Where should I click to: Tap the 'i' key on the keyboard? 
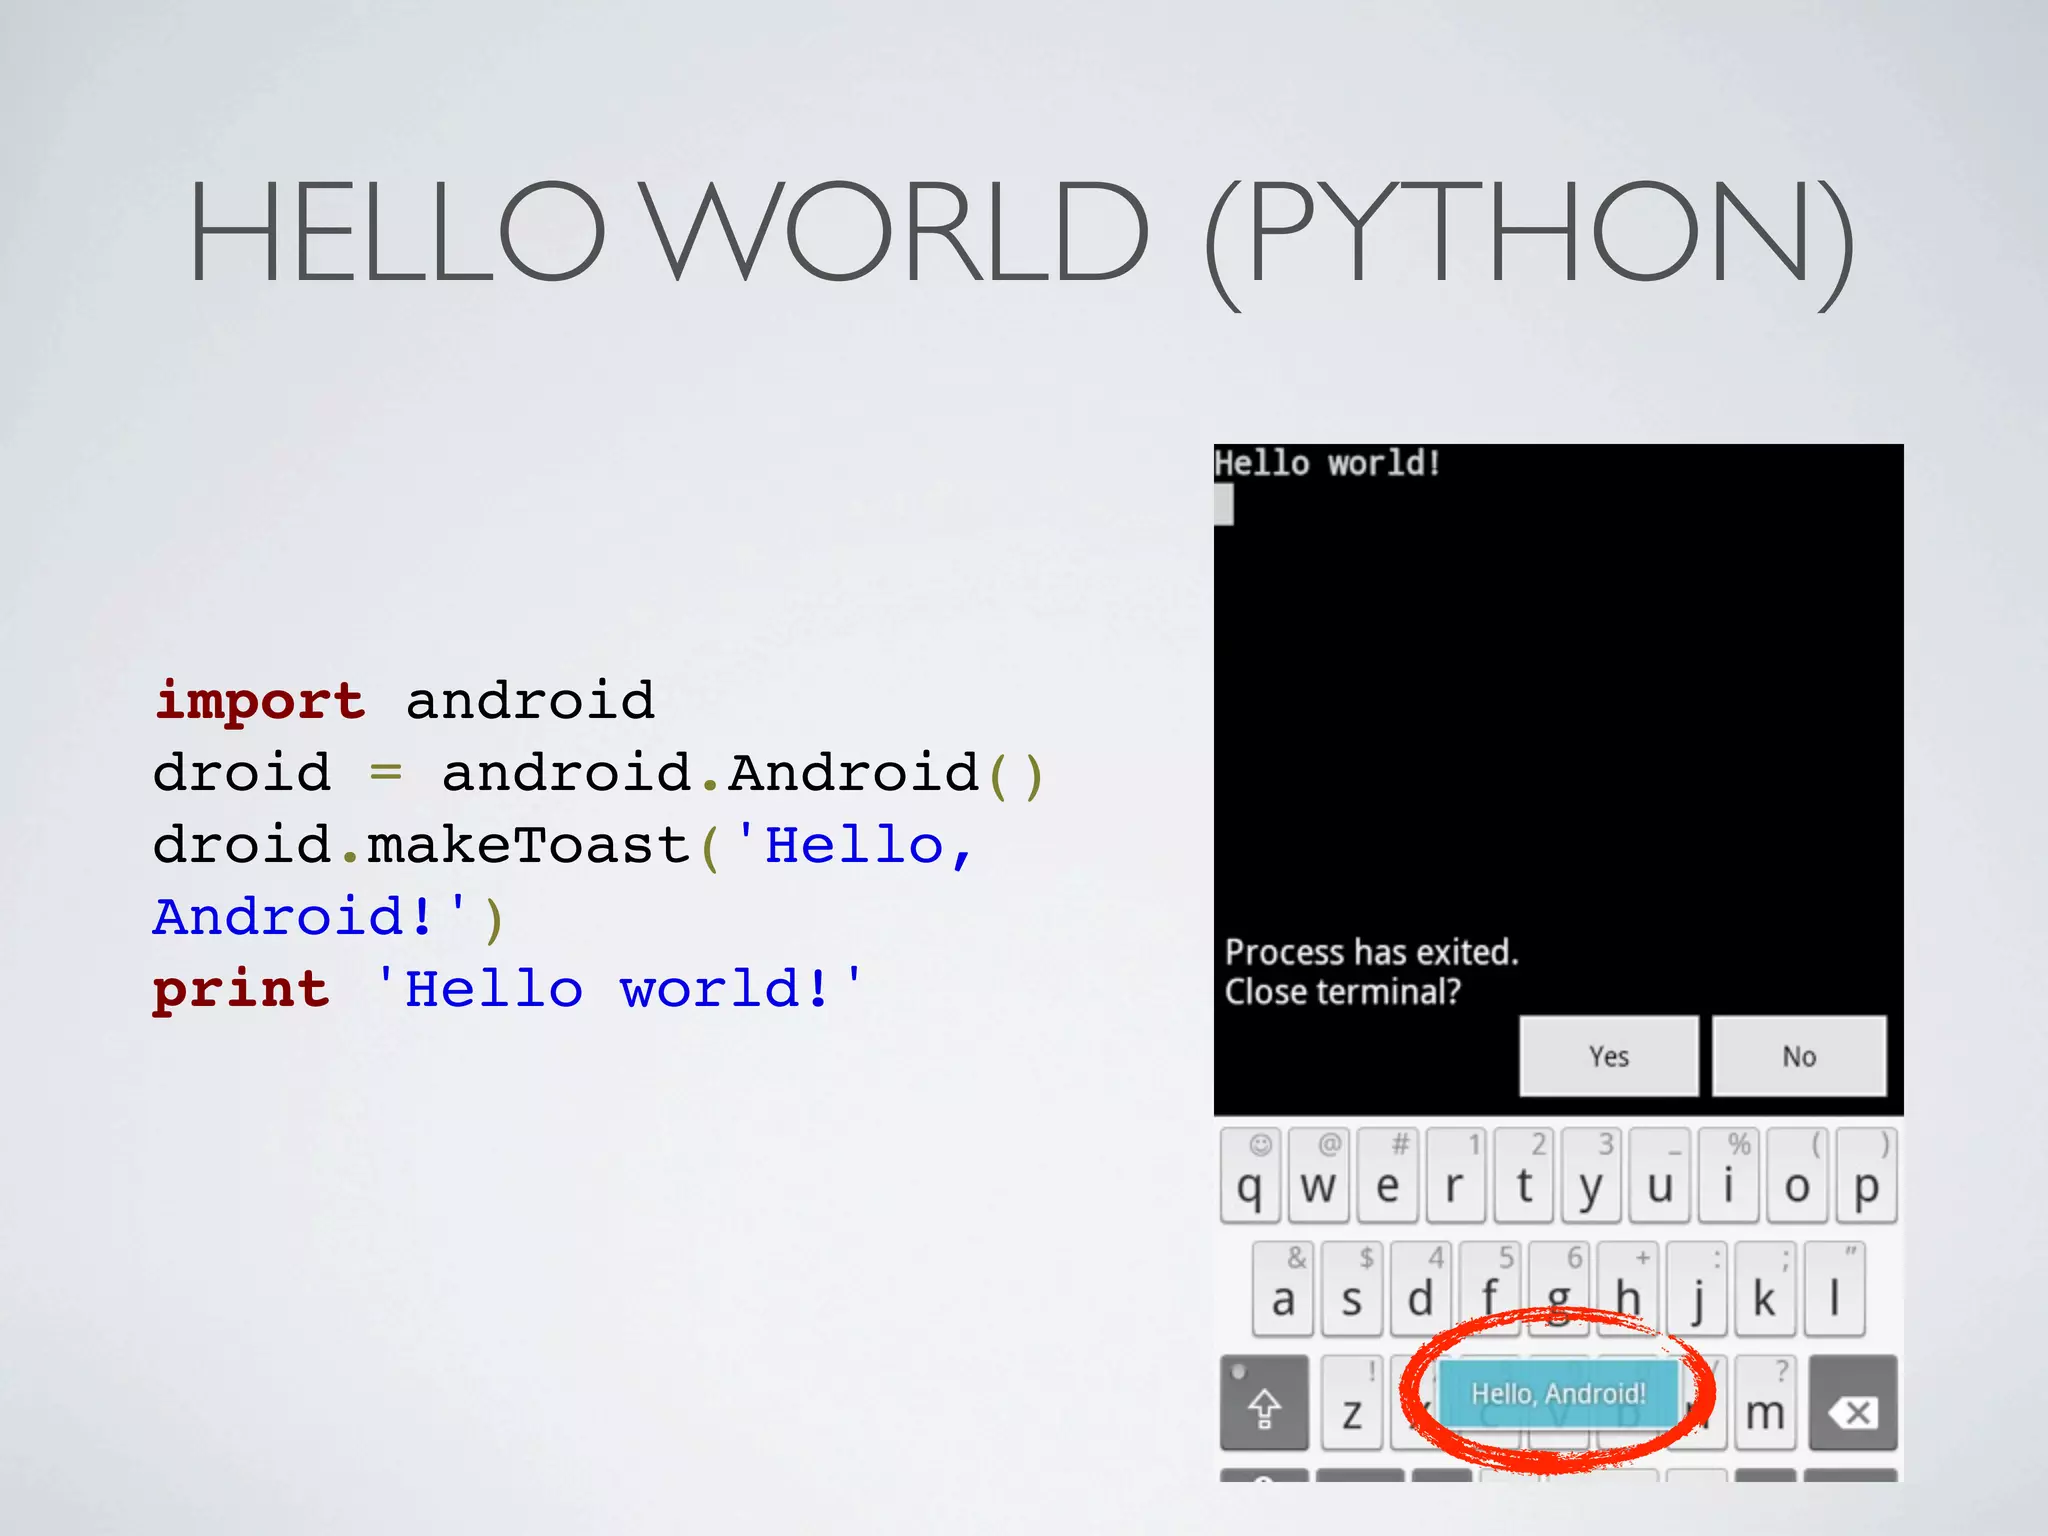pyautogui.click(x=1728, y=1176)
